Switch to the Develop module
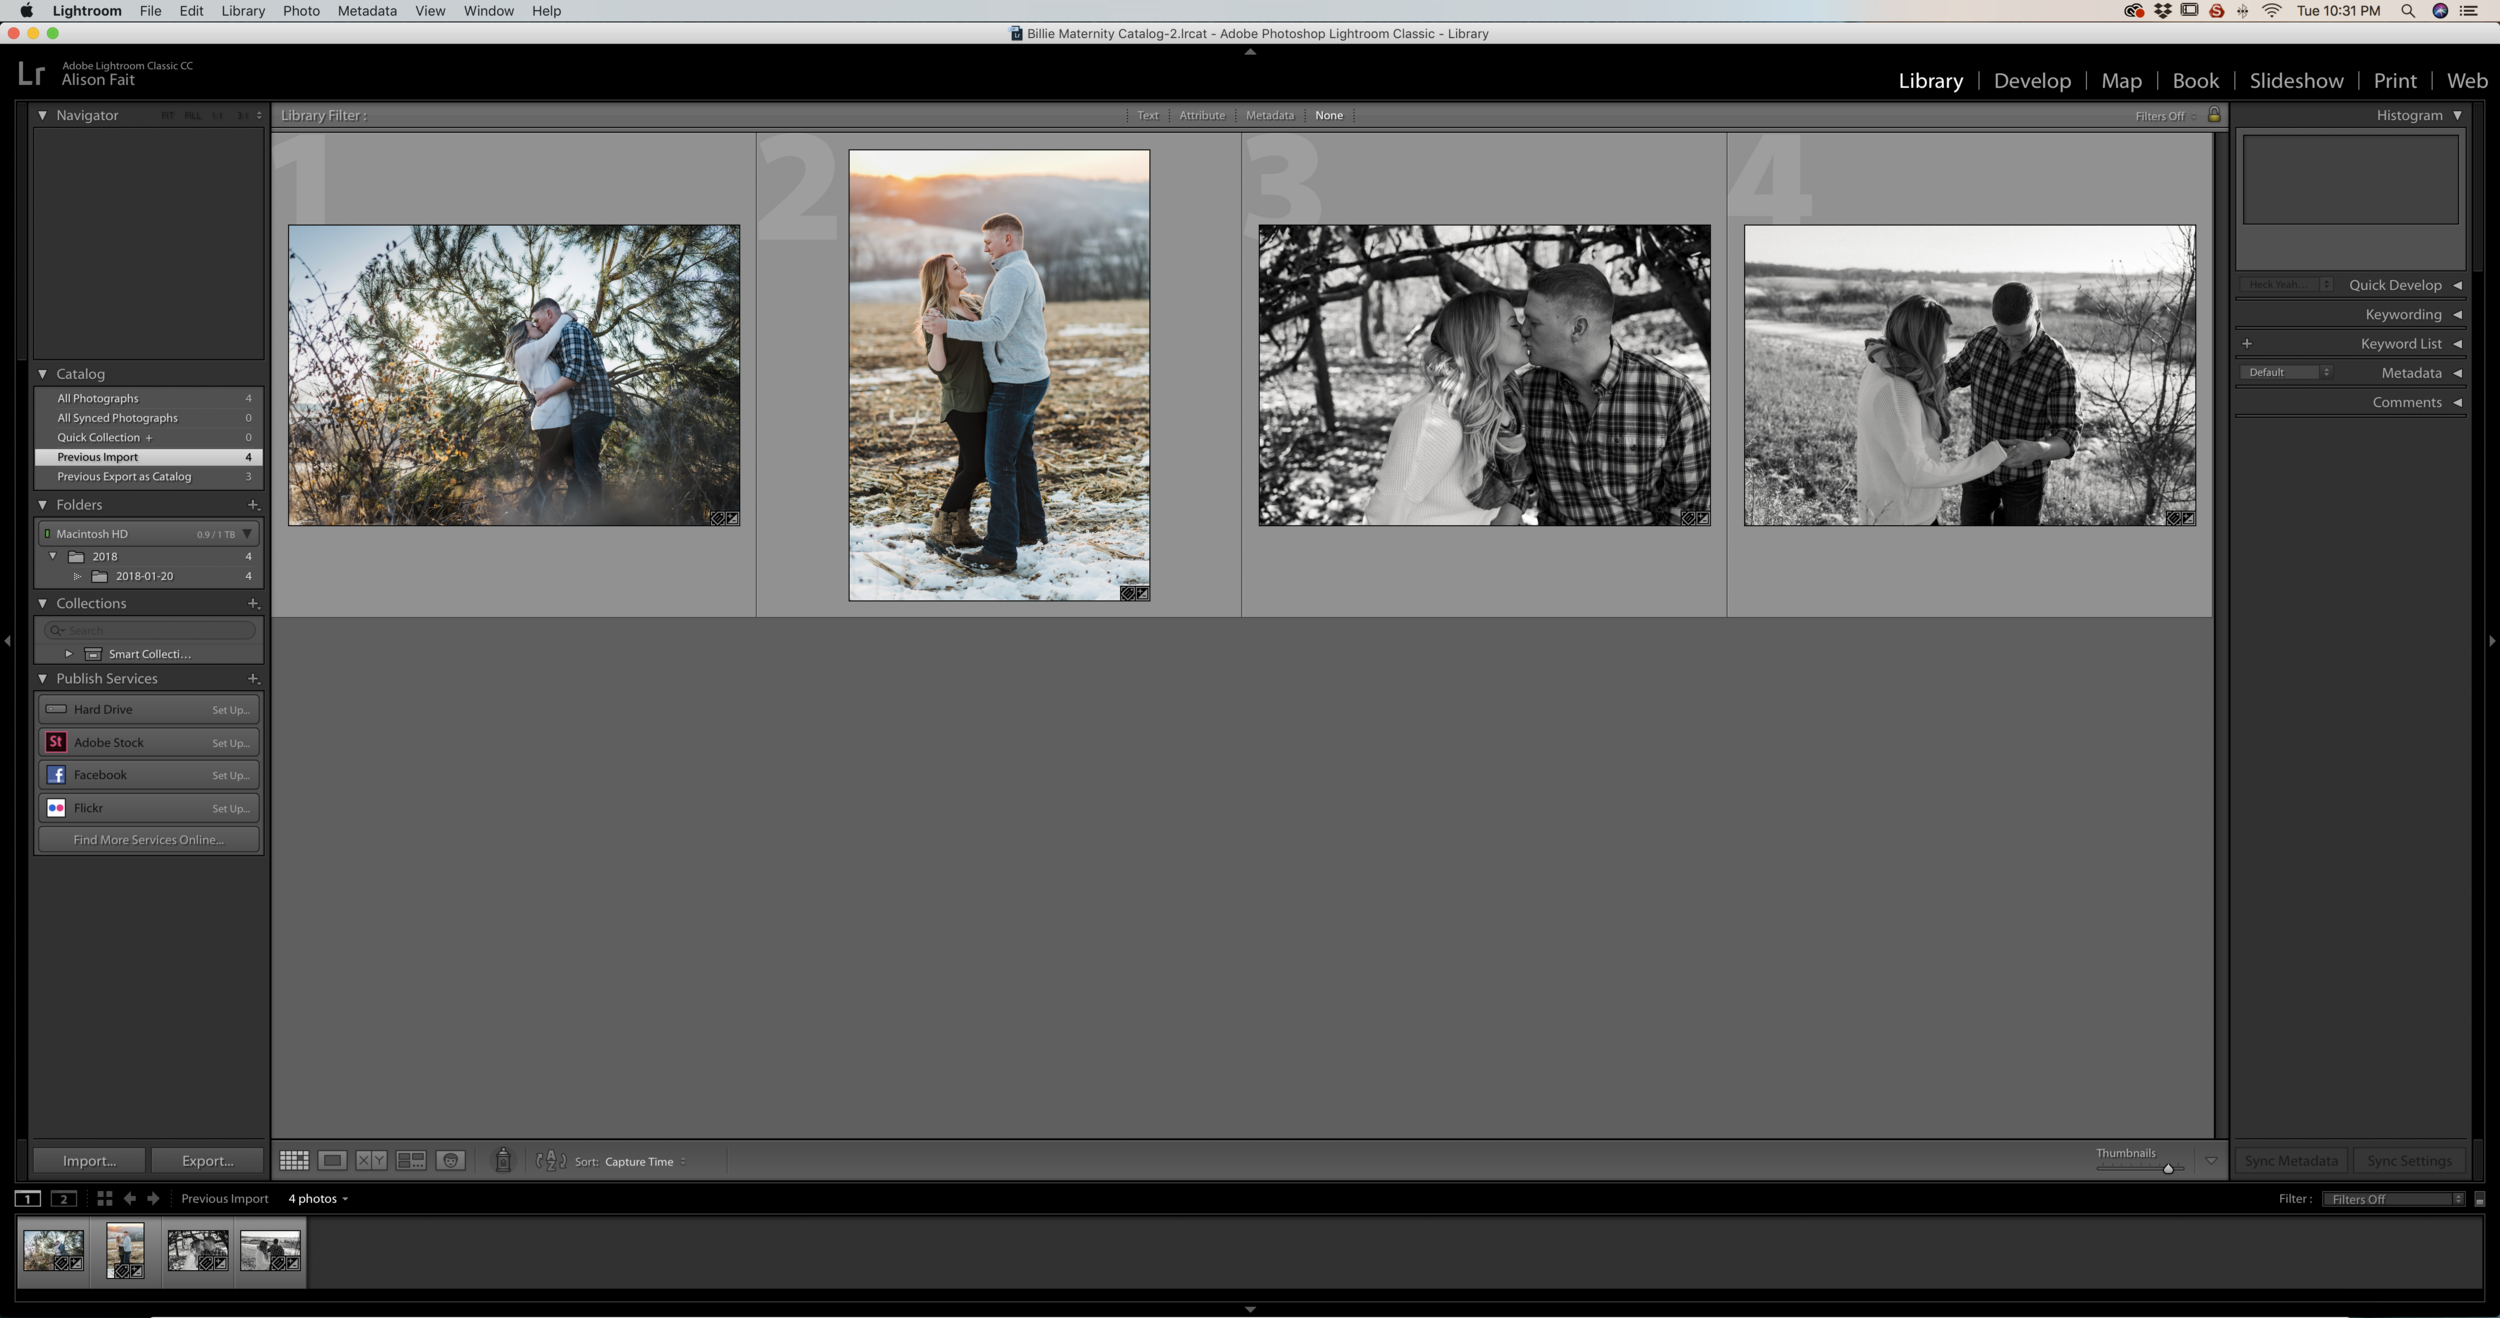Viewport: 2500px width, 1318px height. 2031,81
